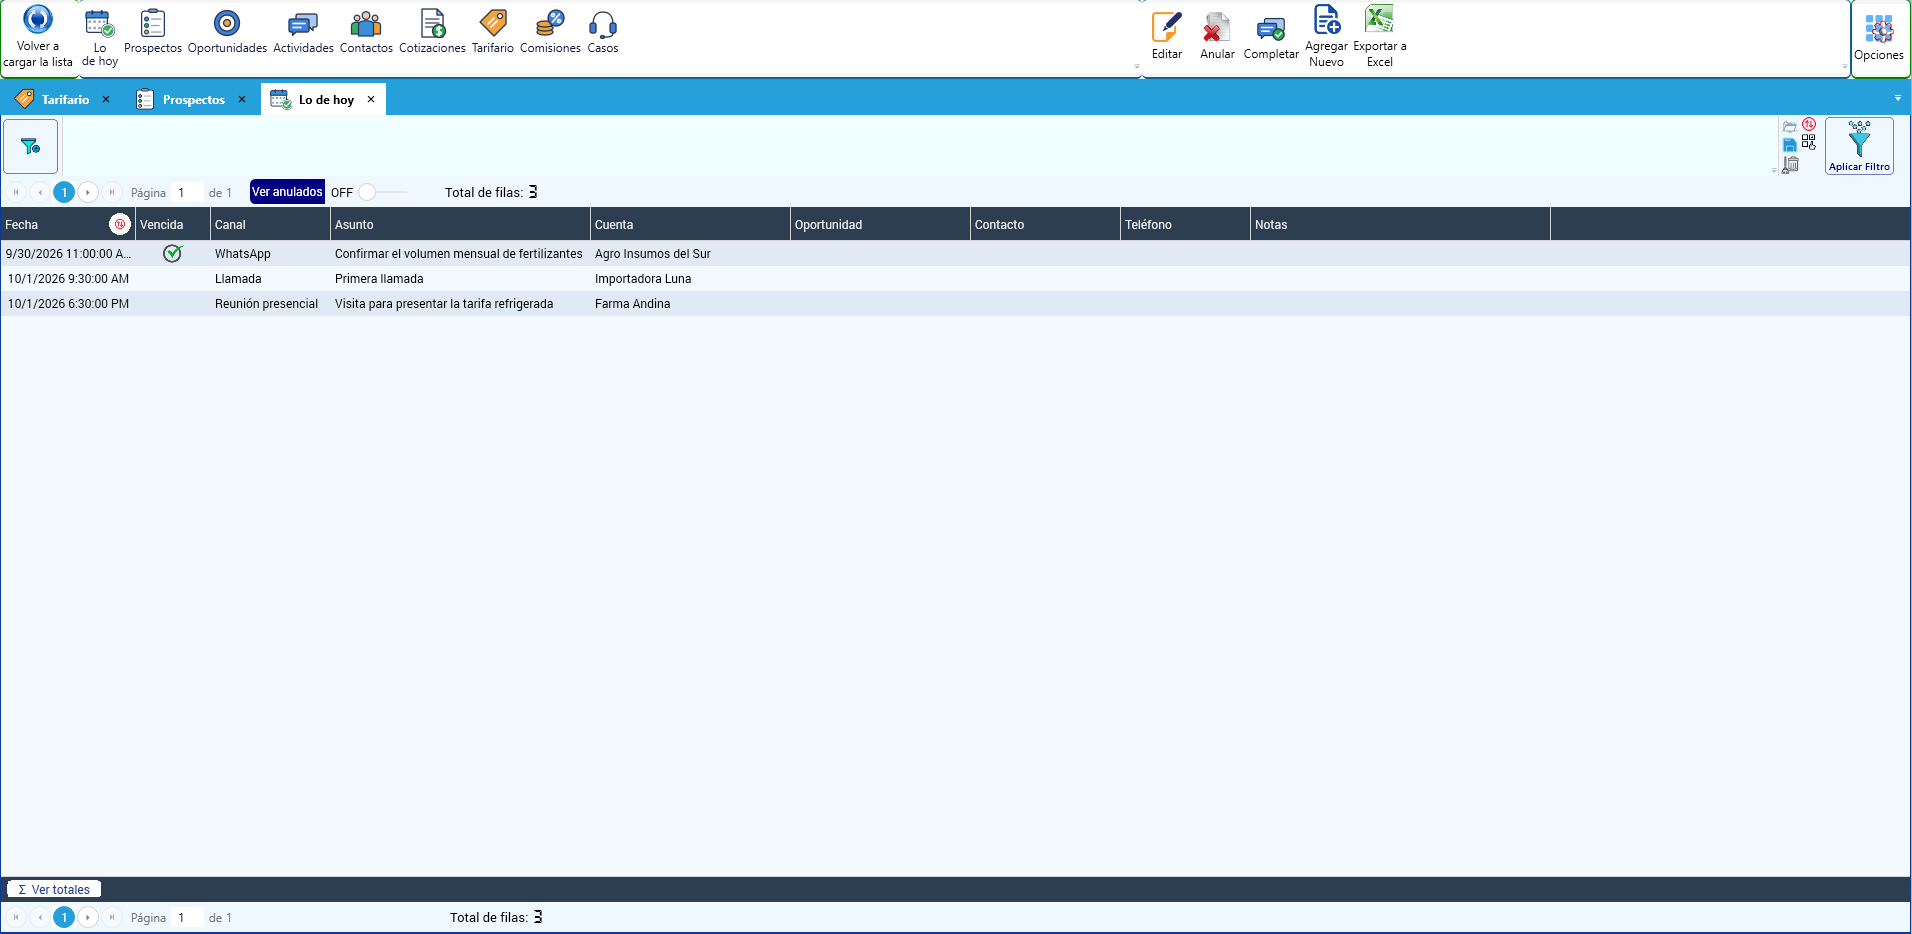
Task: Click the Vencida check mark on the WhatsApp row
Action: [x=173, y=253]
